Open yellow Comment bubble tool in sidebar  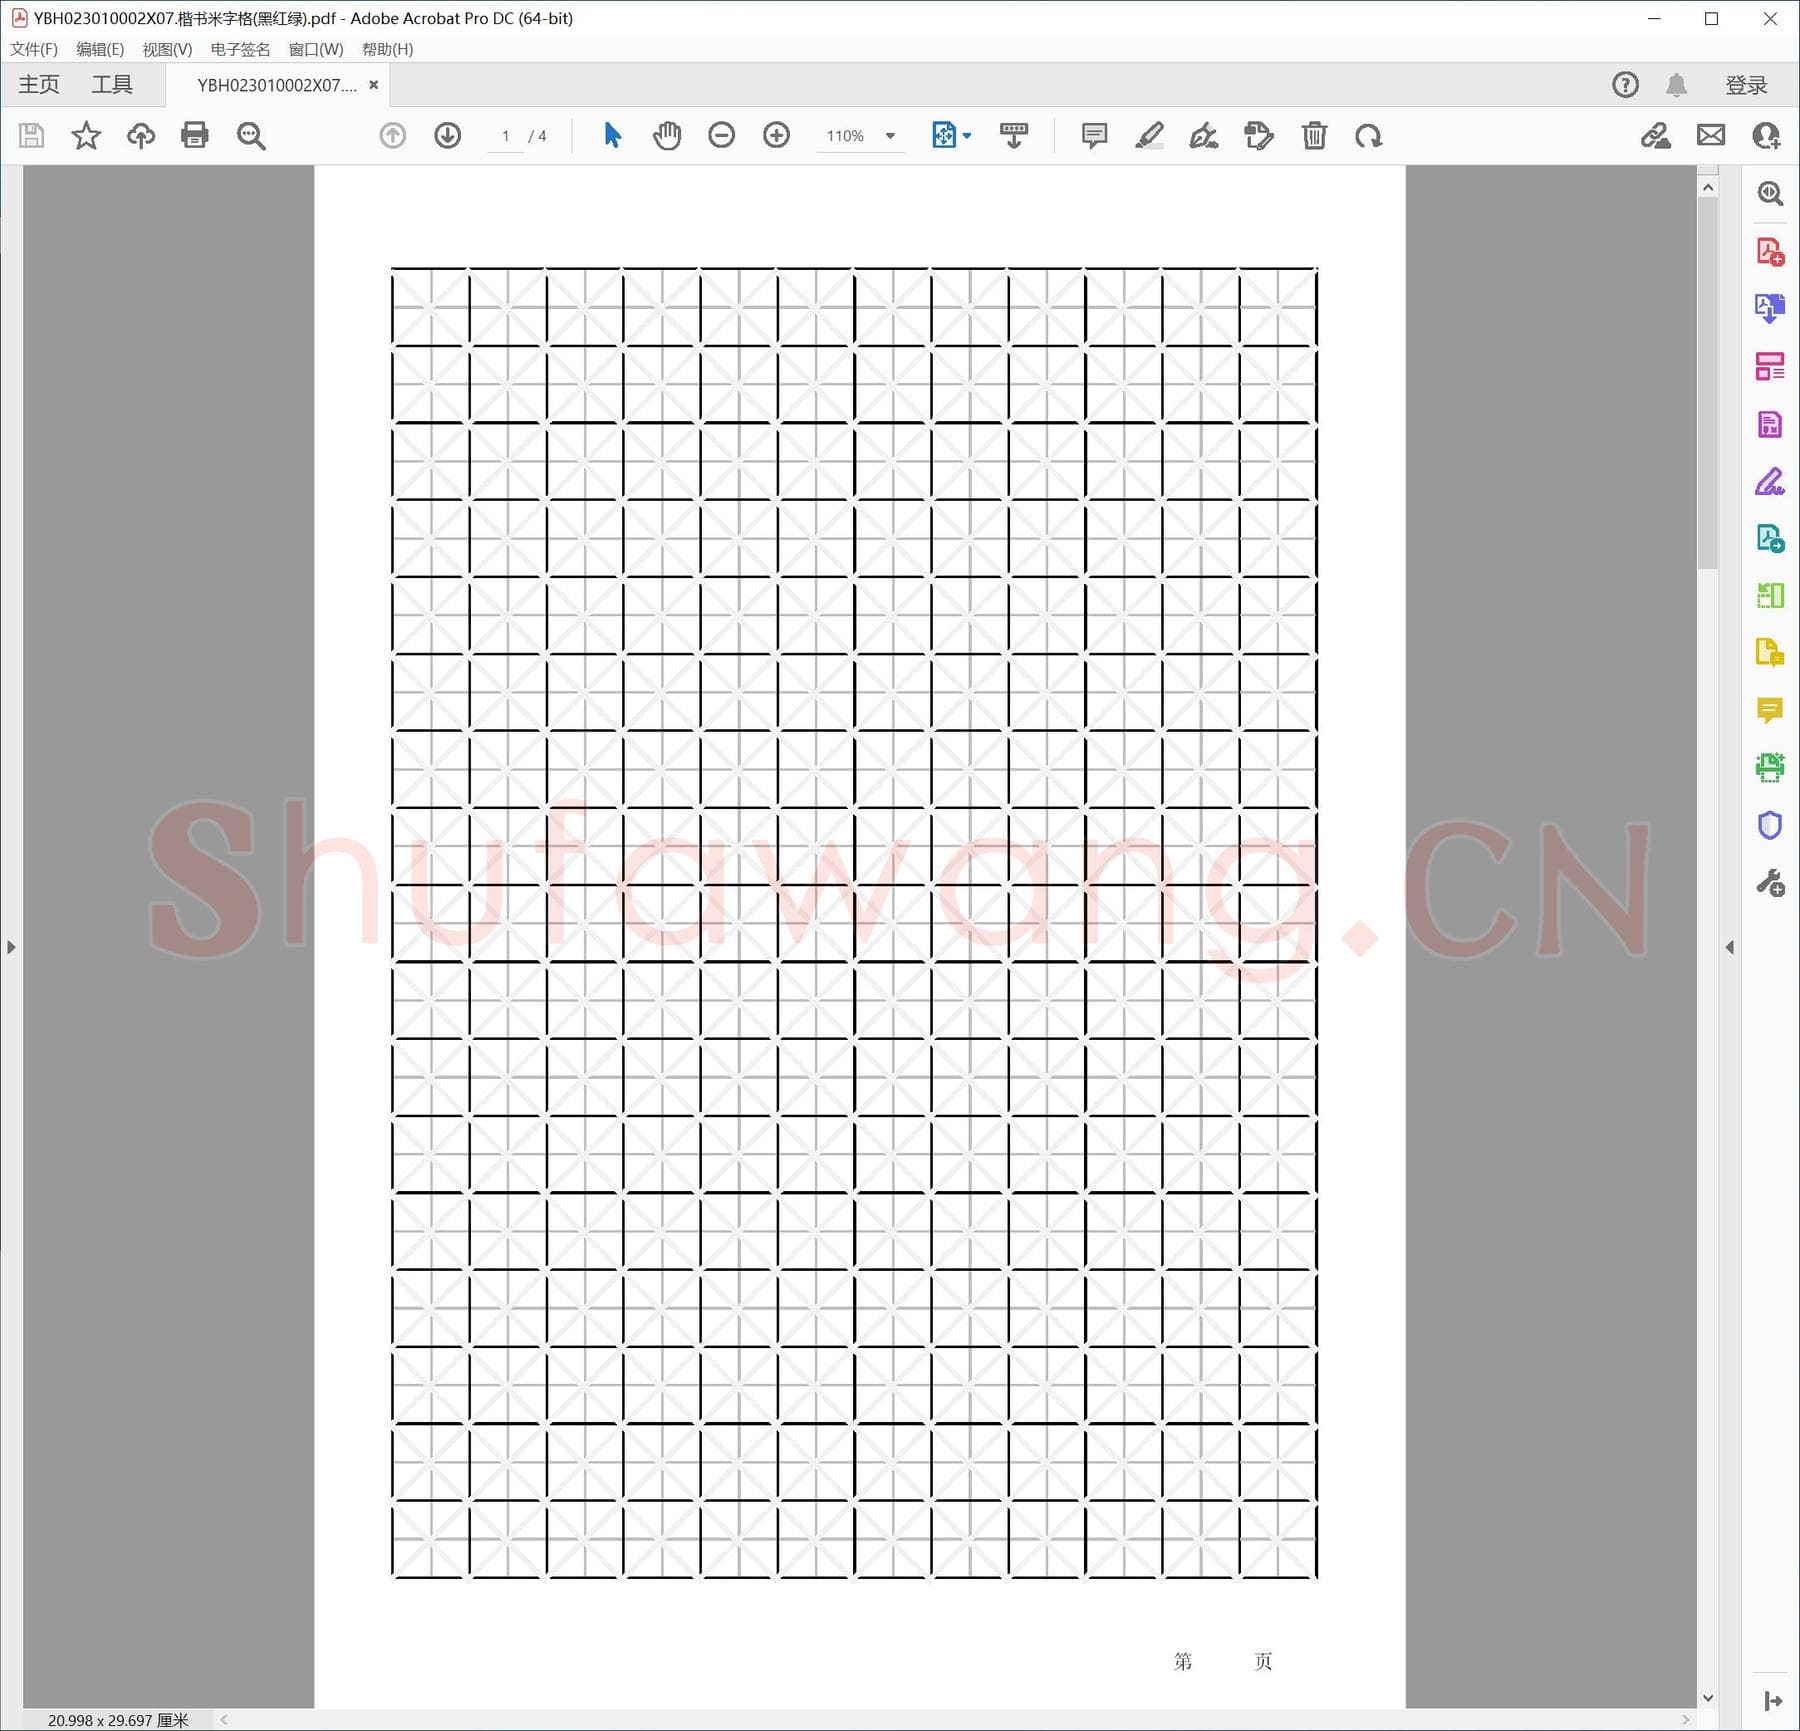[1770, 711]
